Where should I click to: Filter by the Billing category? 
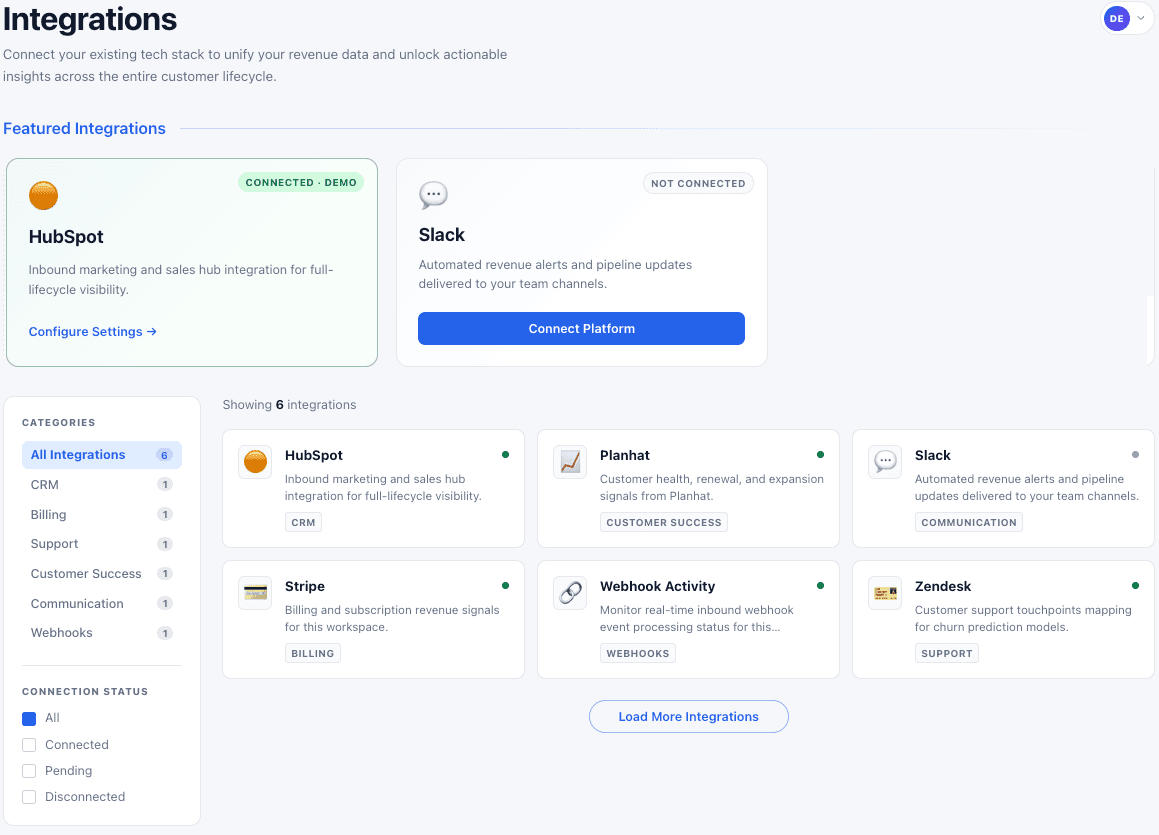click(x=102, y=514)
